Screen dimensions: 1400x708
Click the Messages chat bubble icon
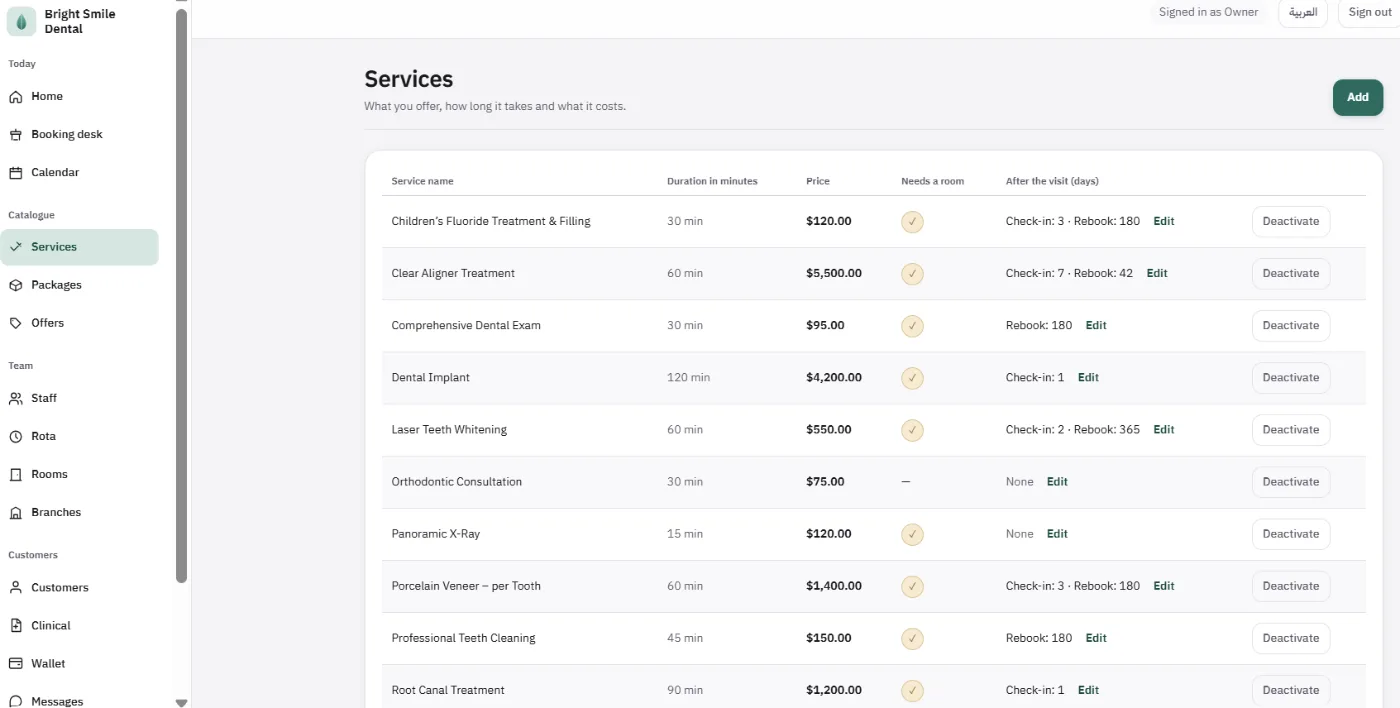coord(15,701)
